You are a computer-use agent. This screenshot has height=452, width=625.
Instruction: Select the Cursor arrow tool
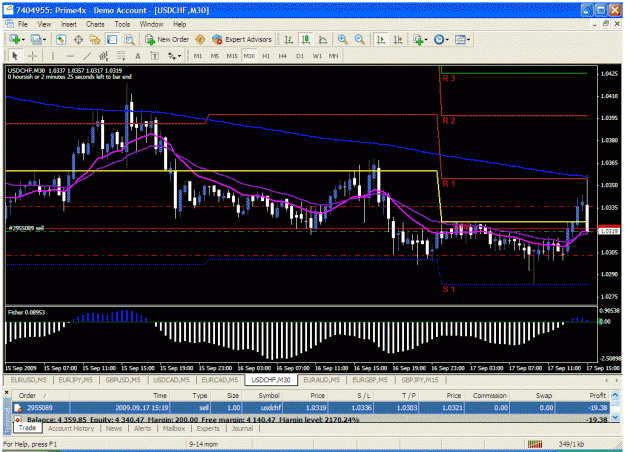pos(15,56)
